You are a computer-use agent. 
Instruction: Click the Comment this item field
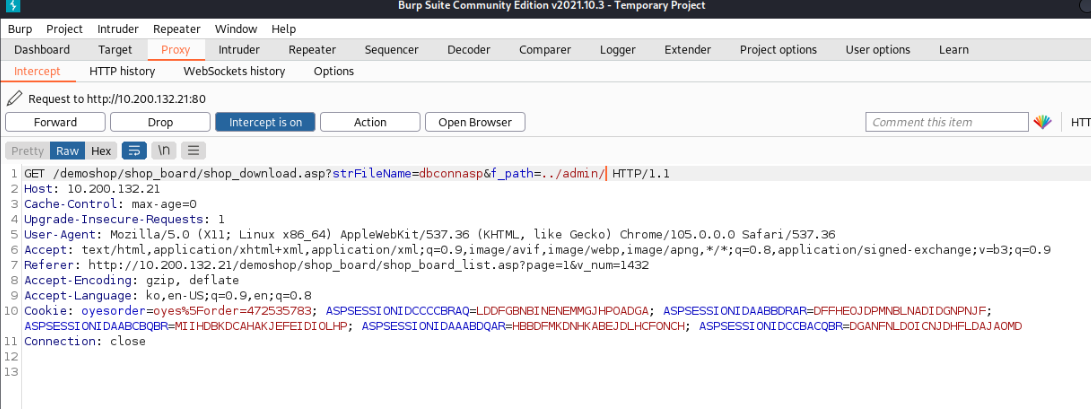coord(946,122)
